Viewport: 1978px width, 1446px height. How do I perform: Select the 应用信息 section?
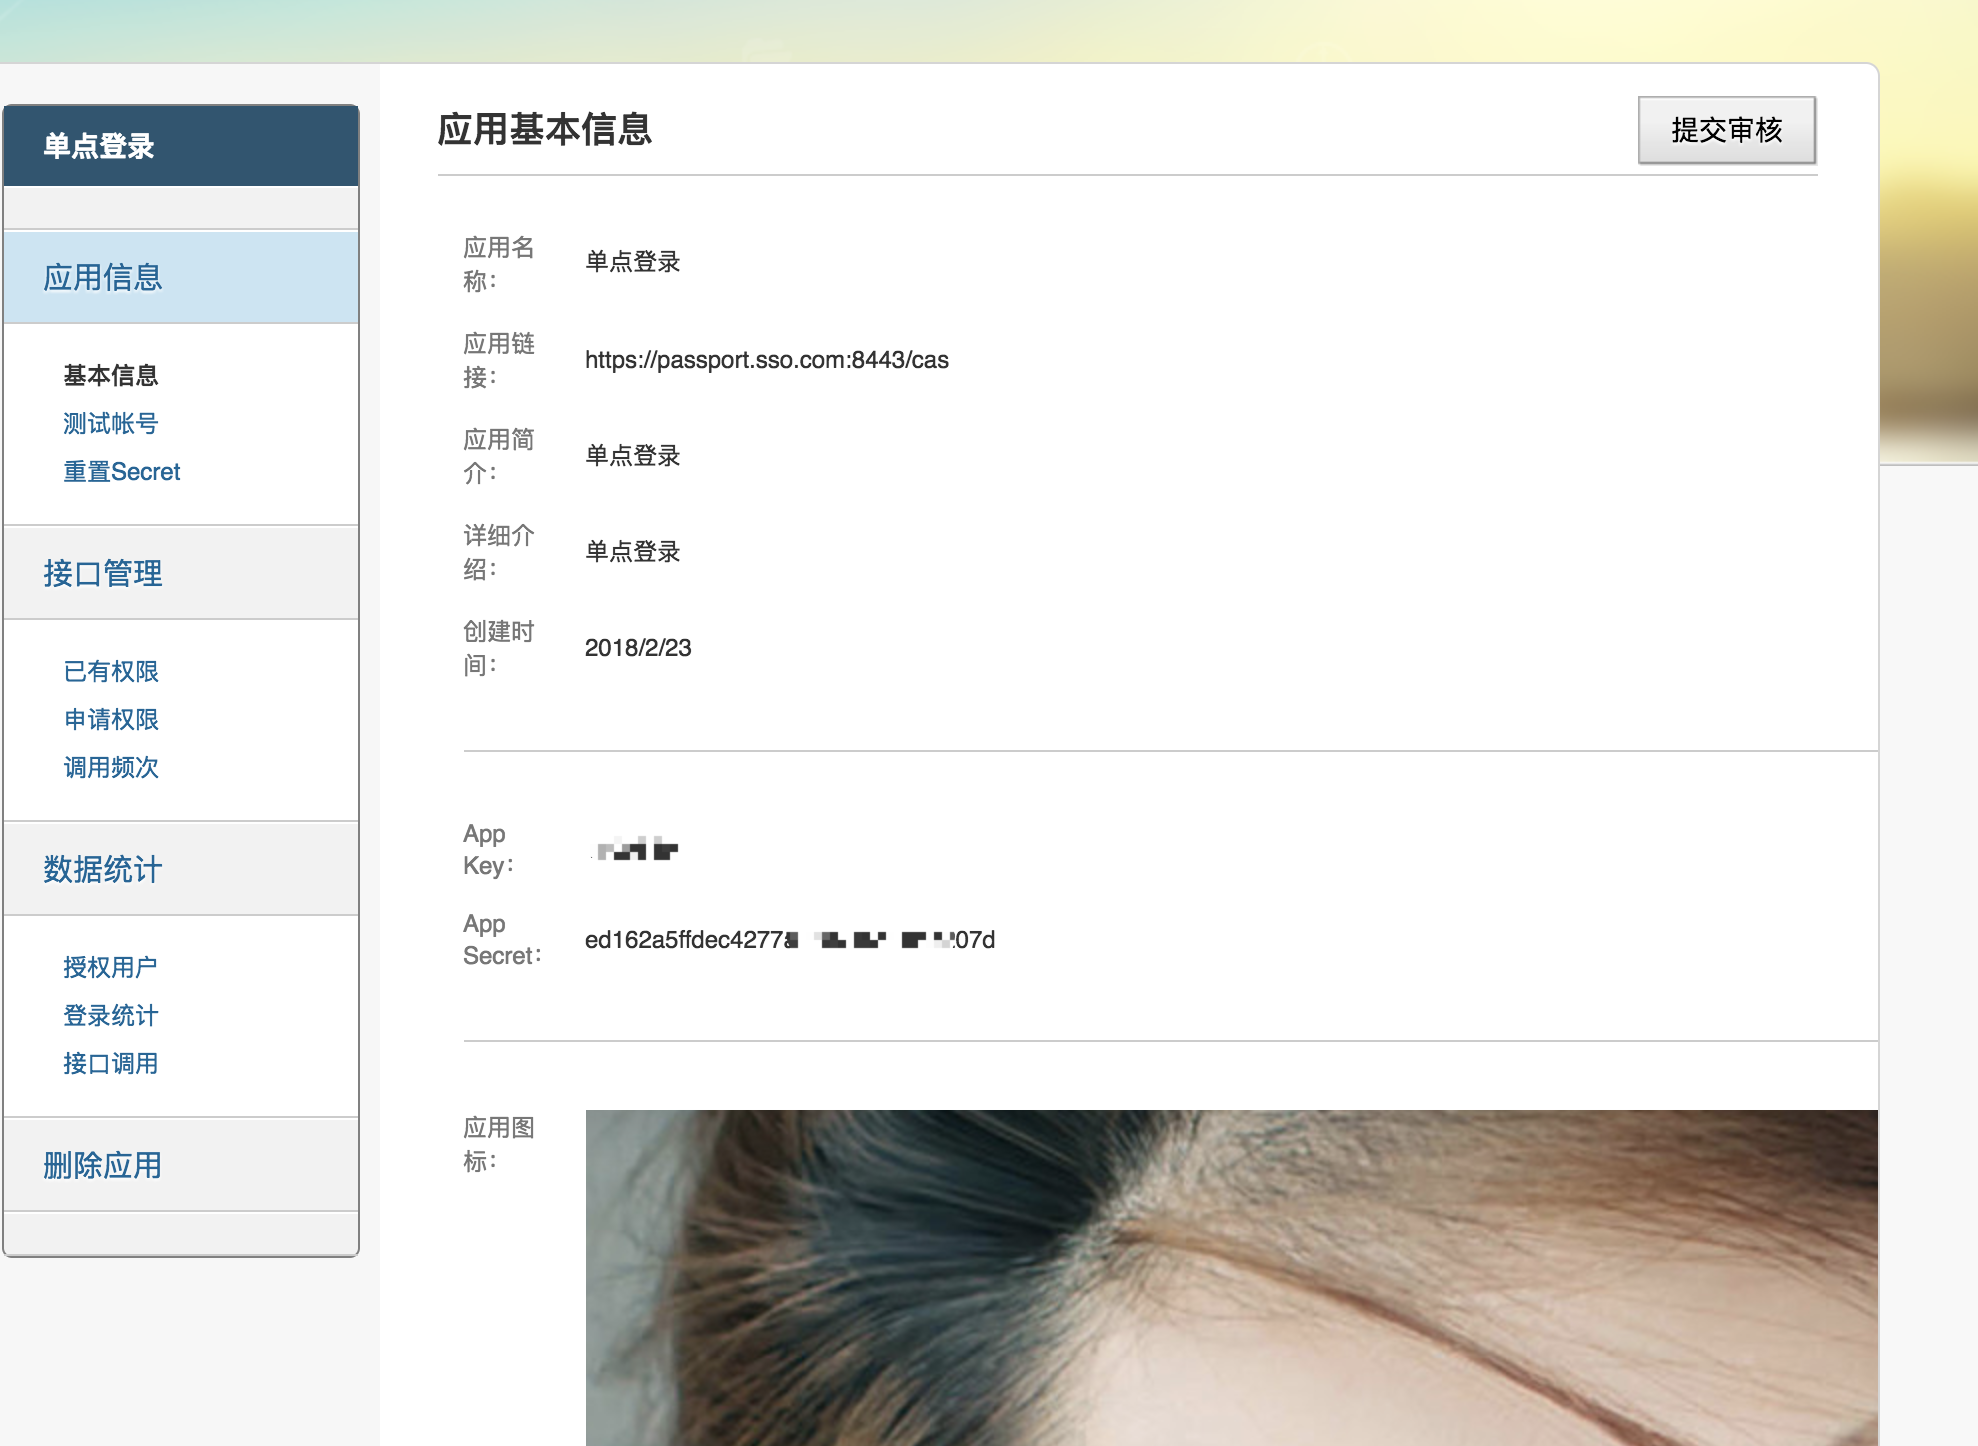[x=103, y=277]
